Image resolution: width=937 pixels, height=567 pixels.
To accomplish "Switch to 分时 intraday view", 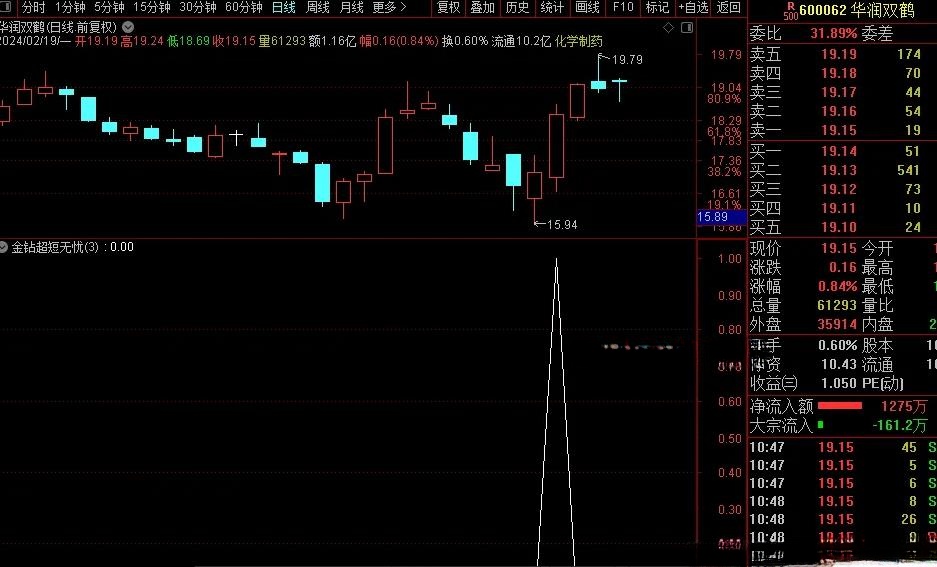I will click(34, 7).
